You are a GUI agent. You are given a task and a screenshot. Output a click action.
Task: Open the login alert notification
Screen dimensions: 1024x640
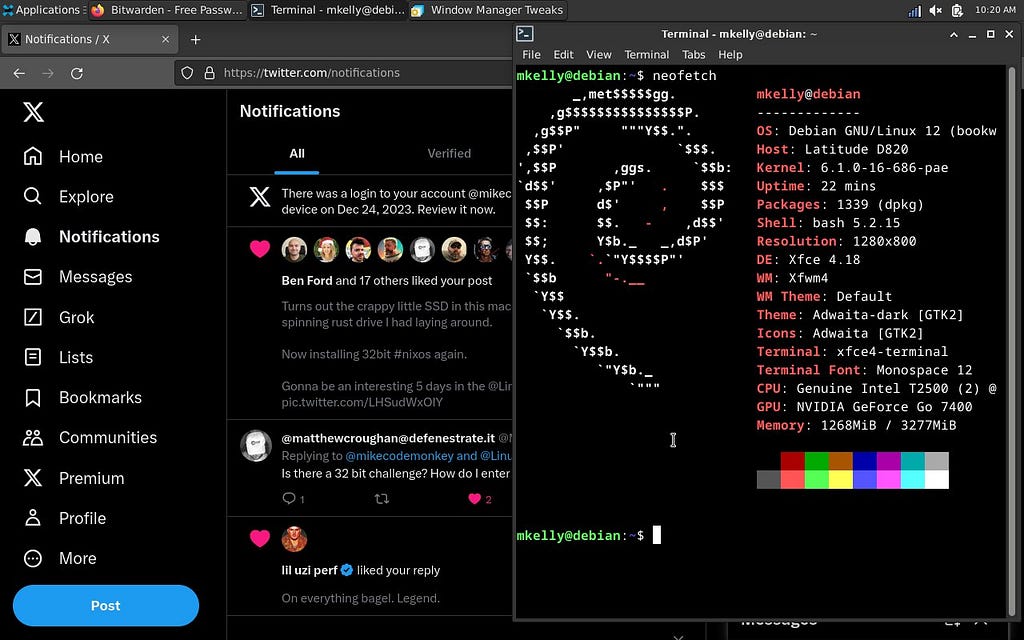click(x=370, y=201)
